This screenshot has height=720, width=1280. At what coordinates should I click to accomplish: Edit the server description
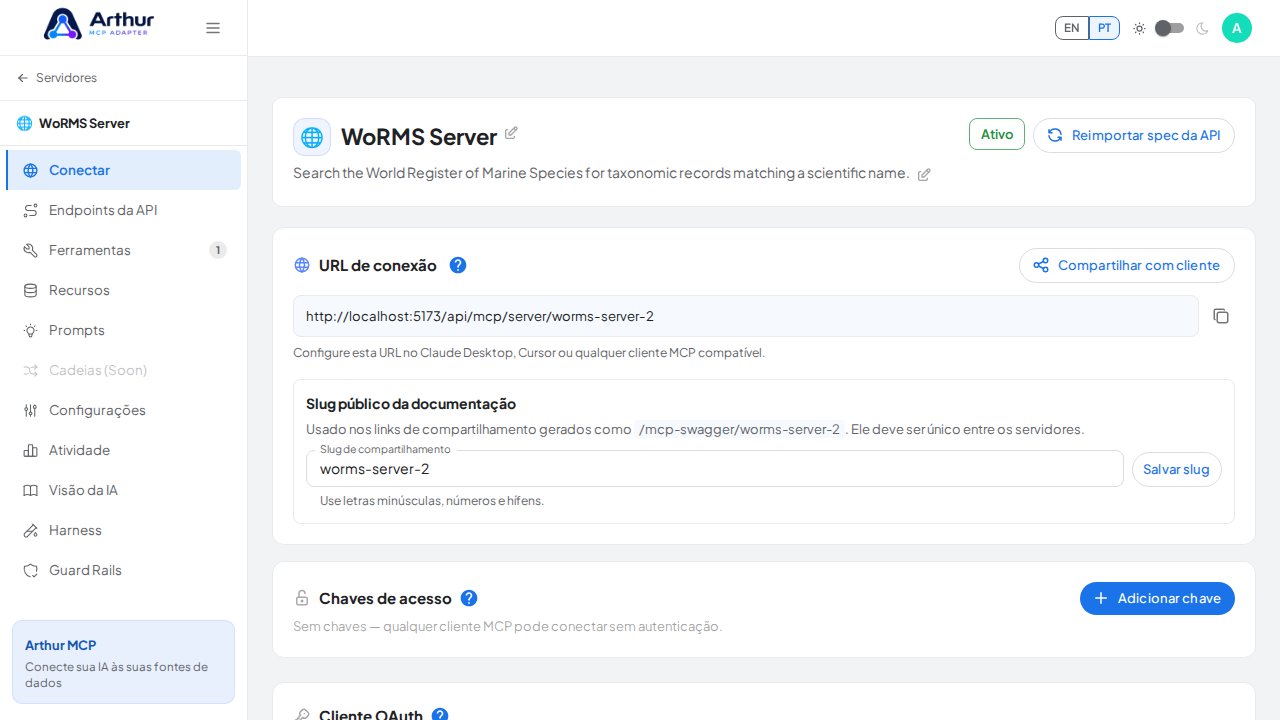[924, 175]
